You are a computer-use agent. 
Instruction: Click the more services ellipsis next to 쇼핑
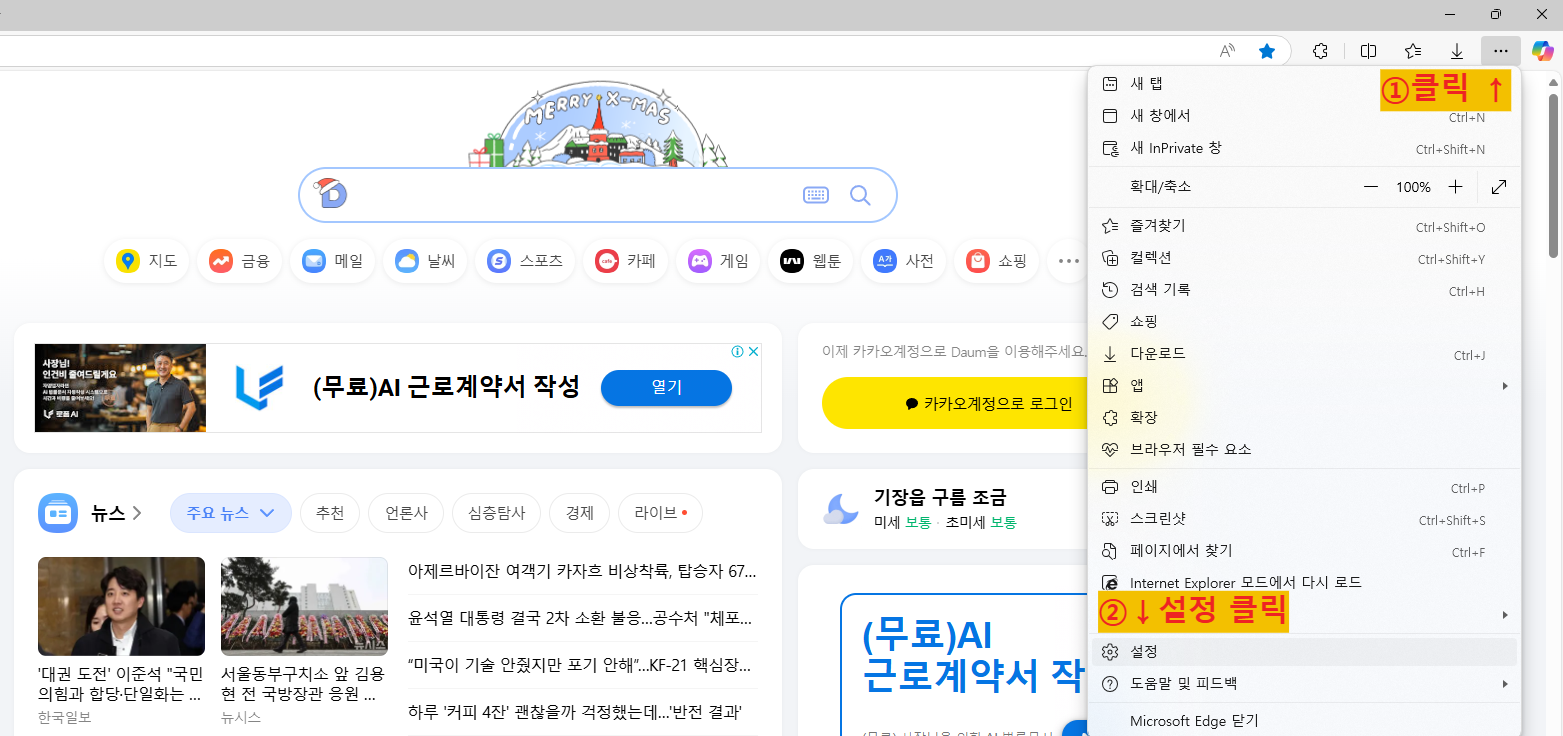click(1068, 261)
